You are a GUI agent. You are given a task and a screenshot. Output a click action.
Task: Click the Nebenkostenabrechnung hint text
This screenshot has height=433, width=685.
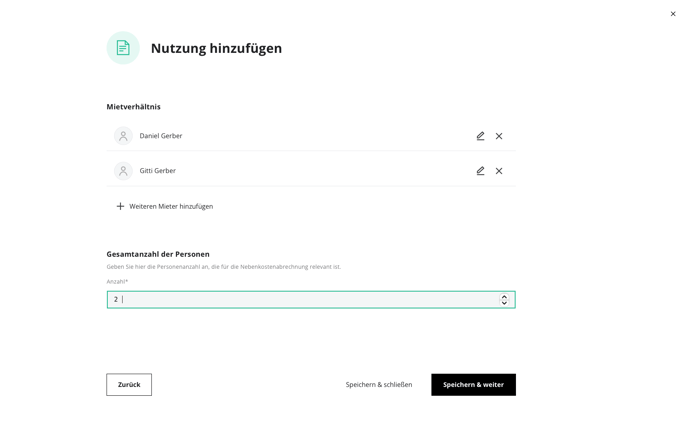[x=224, y=267]
